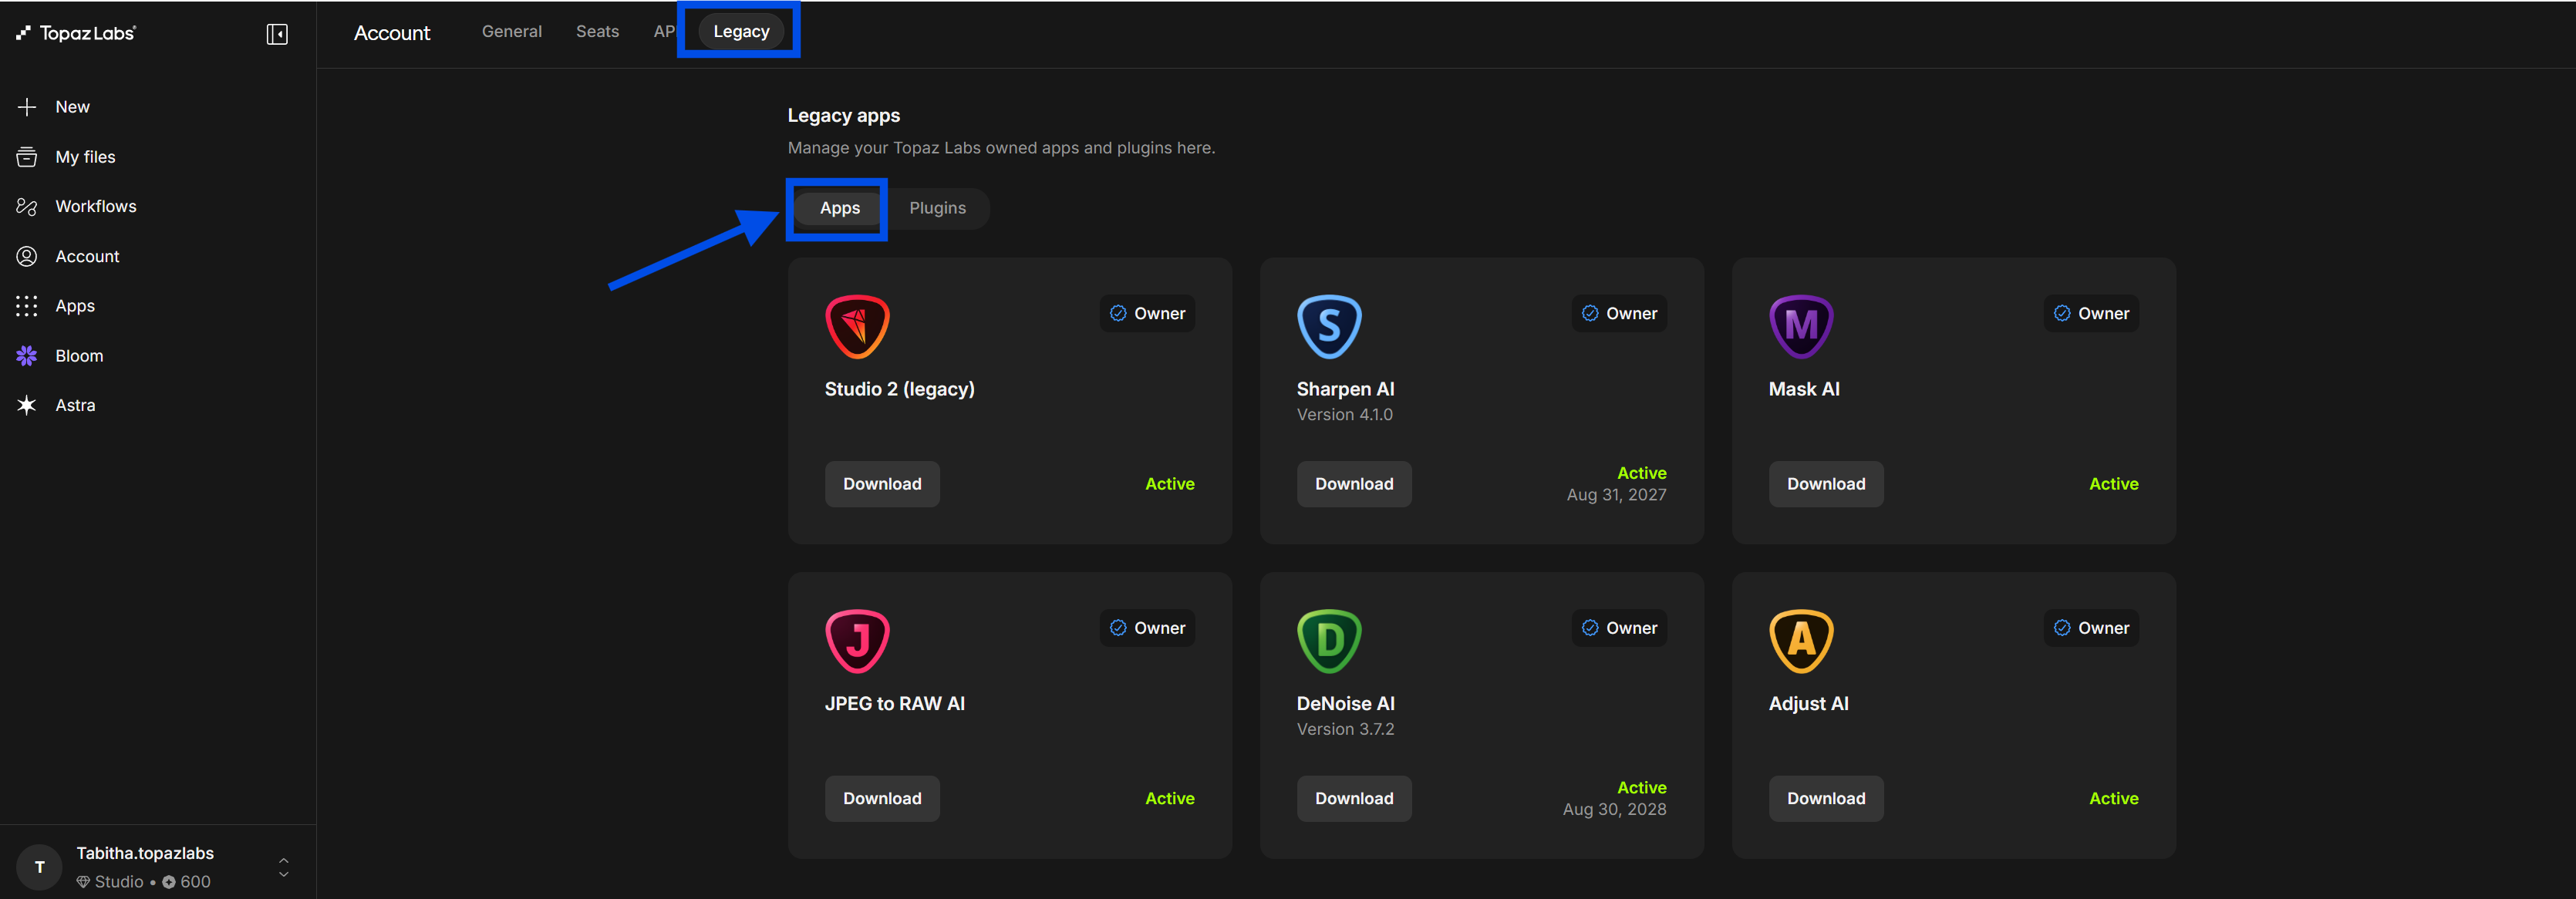Click Active status on Adjust AI card
2576x899 pixels.
(x=2114, y=799)
